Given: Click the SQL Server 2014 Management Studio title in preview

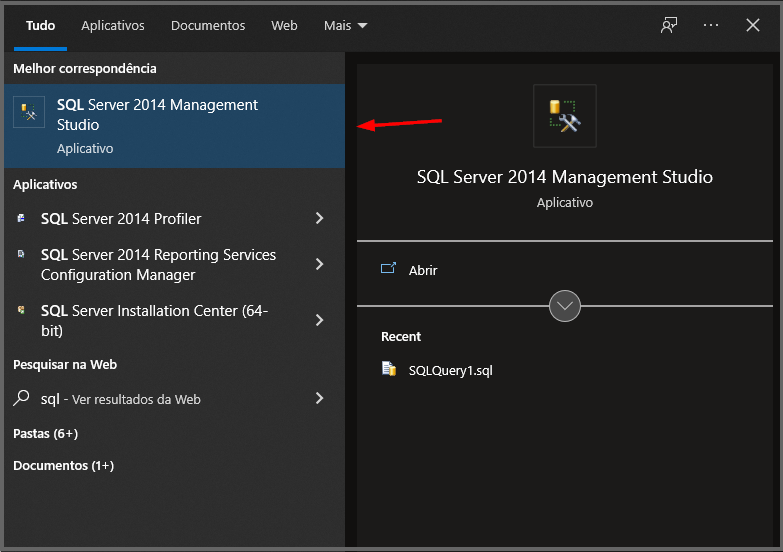Looking at the screenshot, I should [x=565, y=177].
